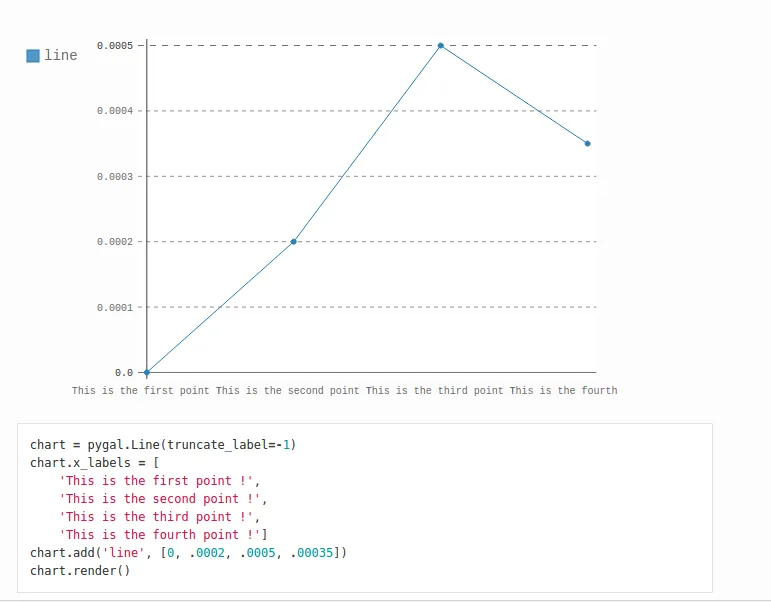
Task: Select the last data point near 0.00035
Action: [588, 144]
